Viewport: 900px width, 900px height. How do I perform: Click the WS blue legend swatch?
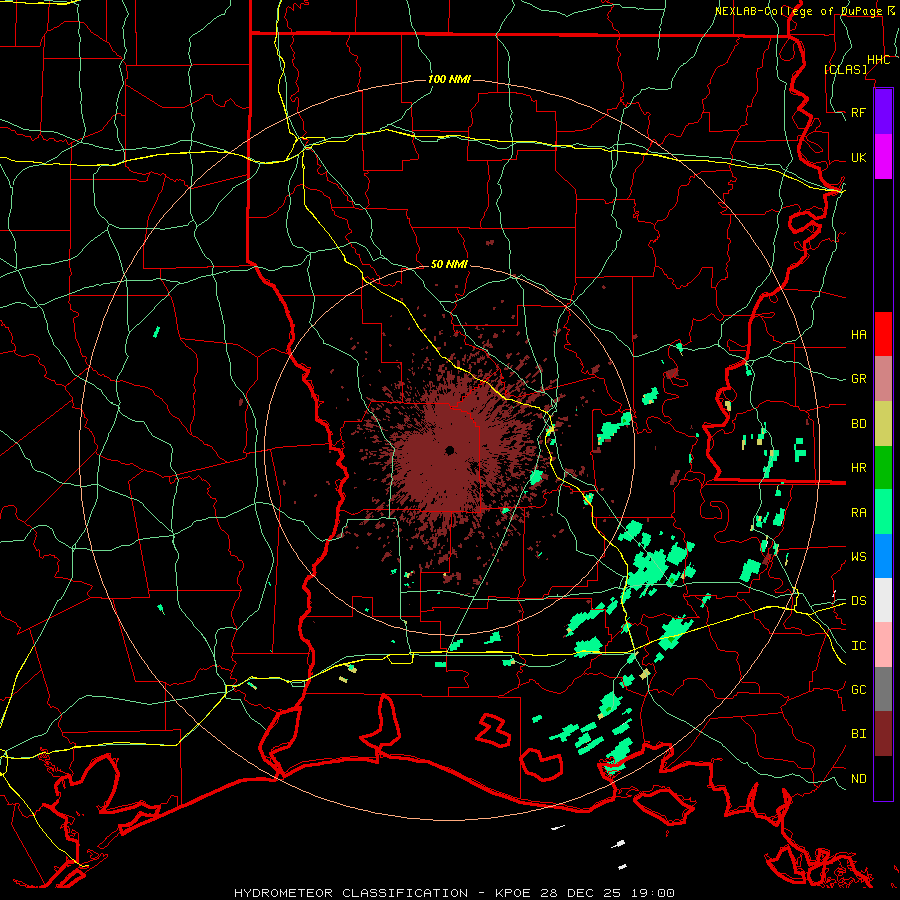(x=883, y=556)
